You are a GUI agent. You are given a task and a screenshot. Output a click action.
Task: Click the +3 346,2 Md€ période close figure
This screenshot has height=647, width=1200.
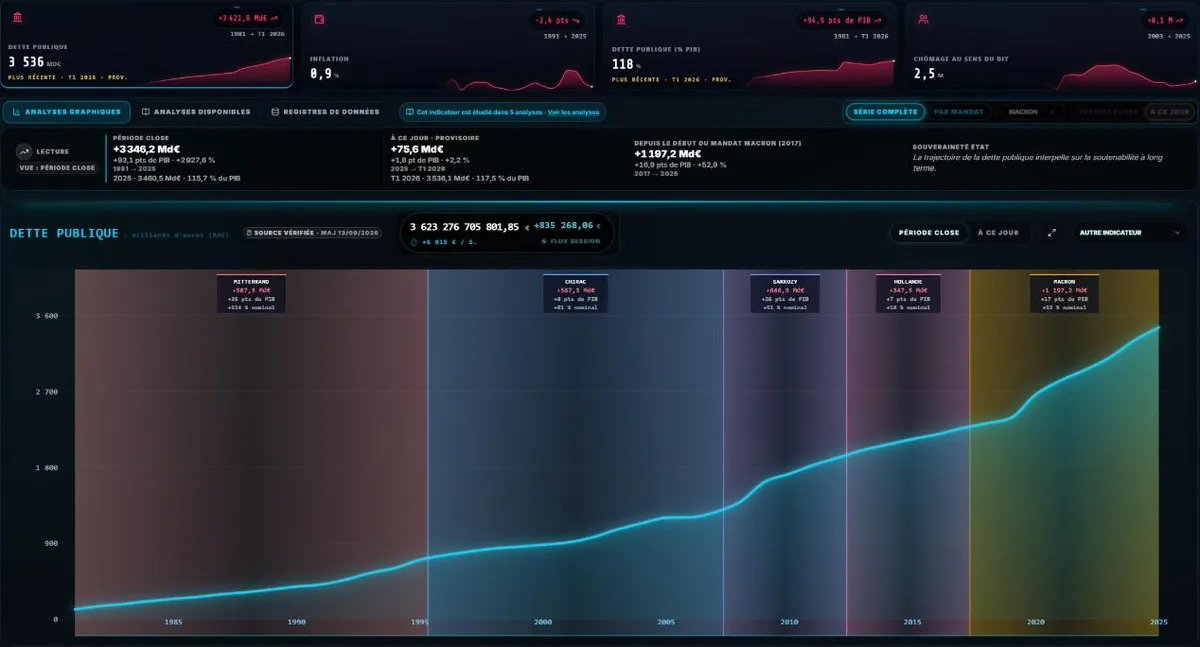(x=147, y=149)
